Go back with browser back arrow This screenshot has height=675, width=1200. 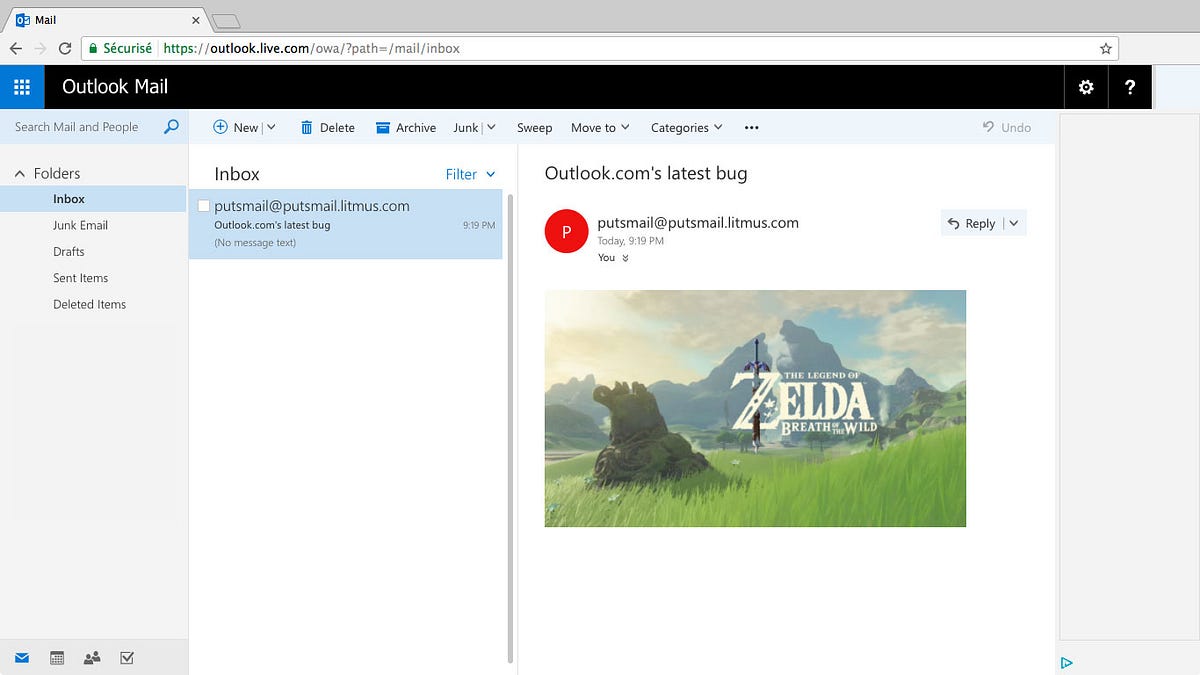(x=15, y=48)
